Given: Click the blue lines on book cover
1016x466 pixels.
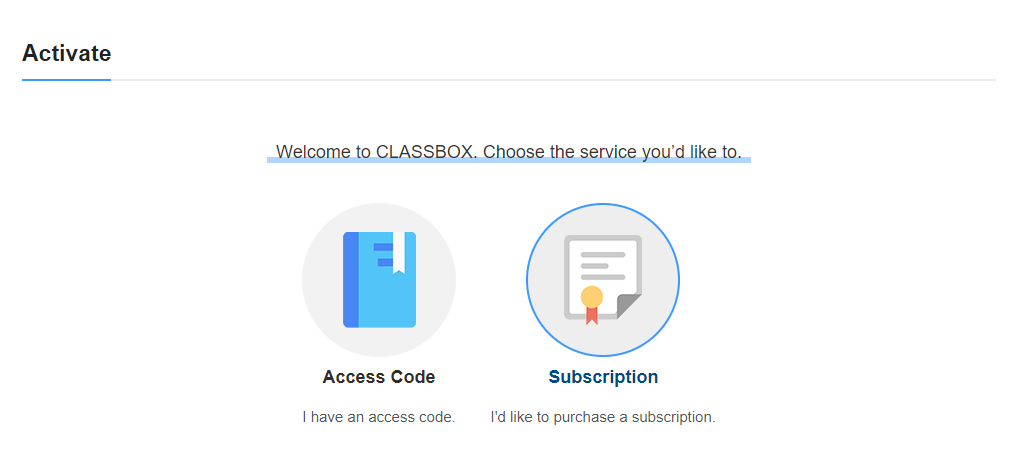Looking at the screenshot, I should coord(384,254).
